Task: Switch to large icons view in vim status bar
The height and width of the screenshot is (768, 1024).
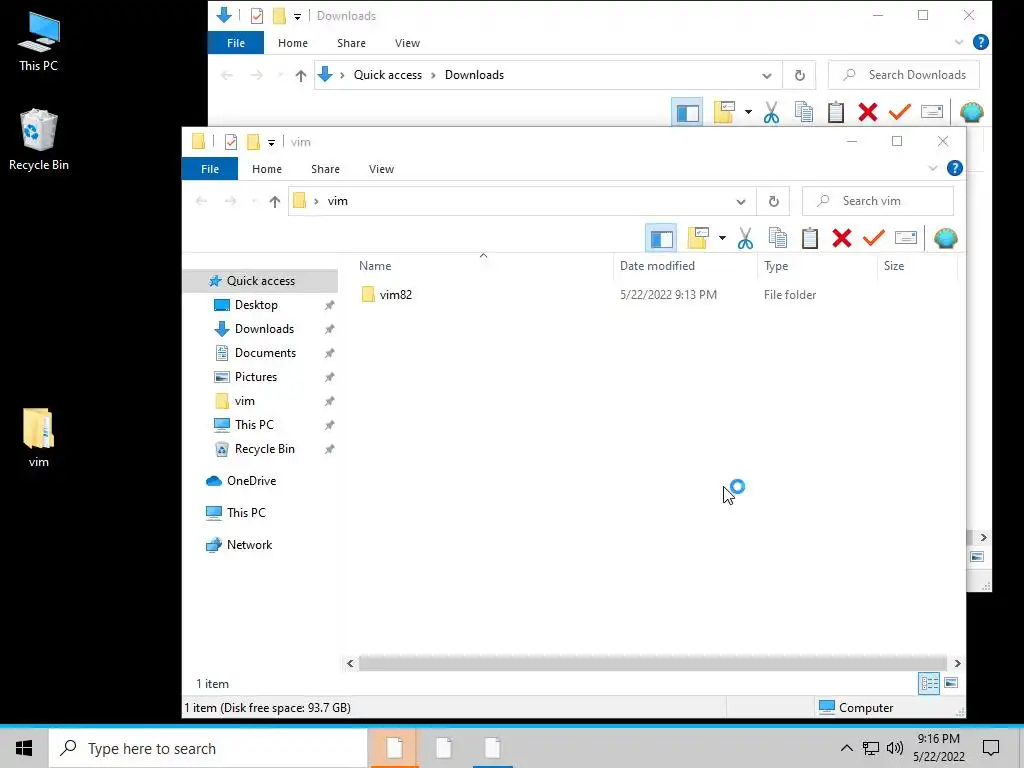Action: click(x=951, y=683)
